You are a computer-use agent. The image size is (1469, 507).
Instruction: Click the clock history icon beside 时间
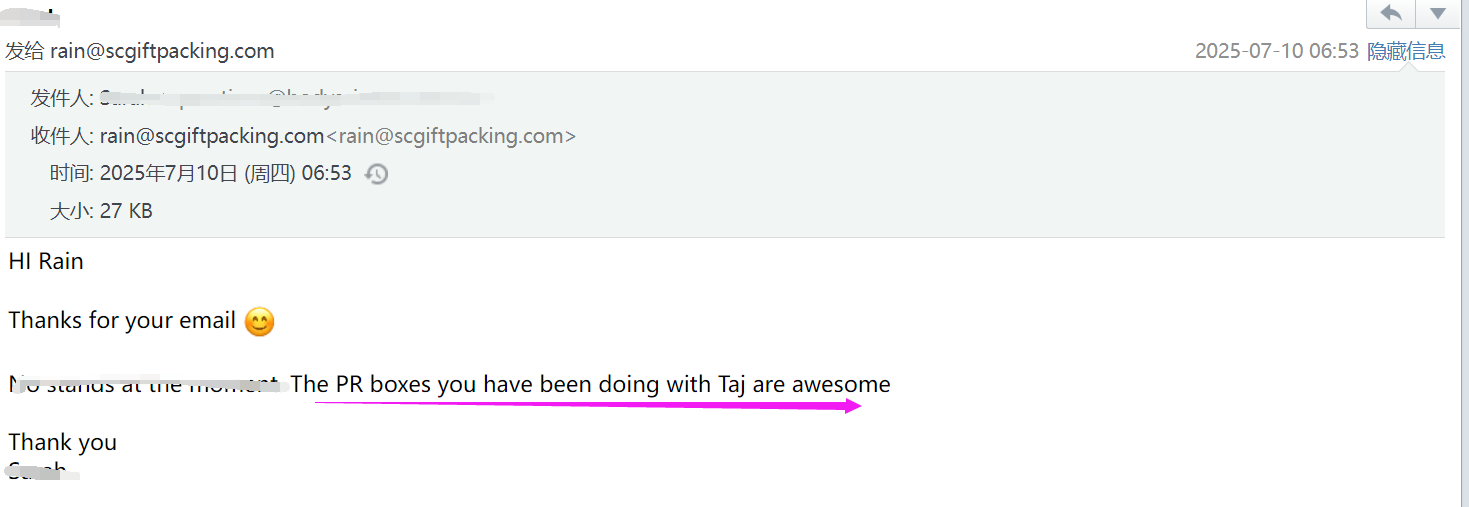pyautogui.click(x=376, y=174)
